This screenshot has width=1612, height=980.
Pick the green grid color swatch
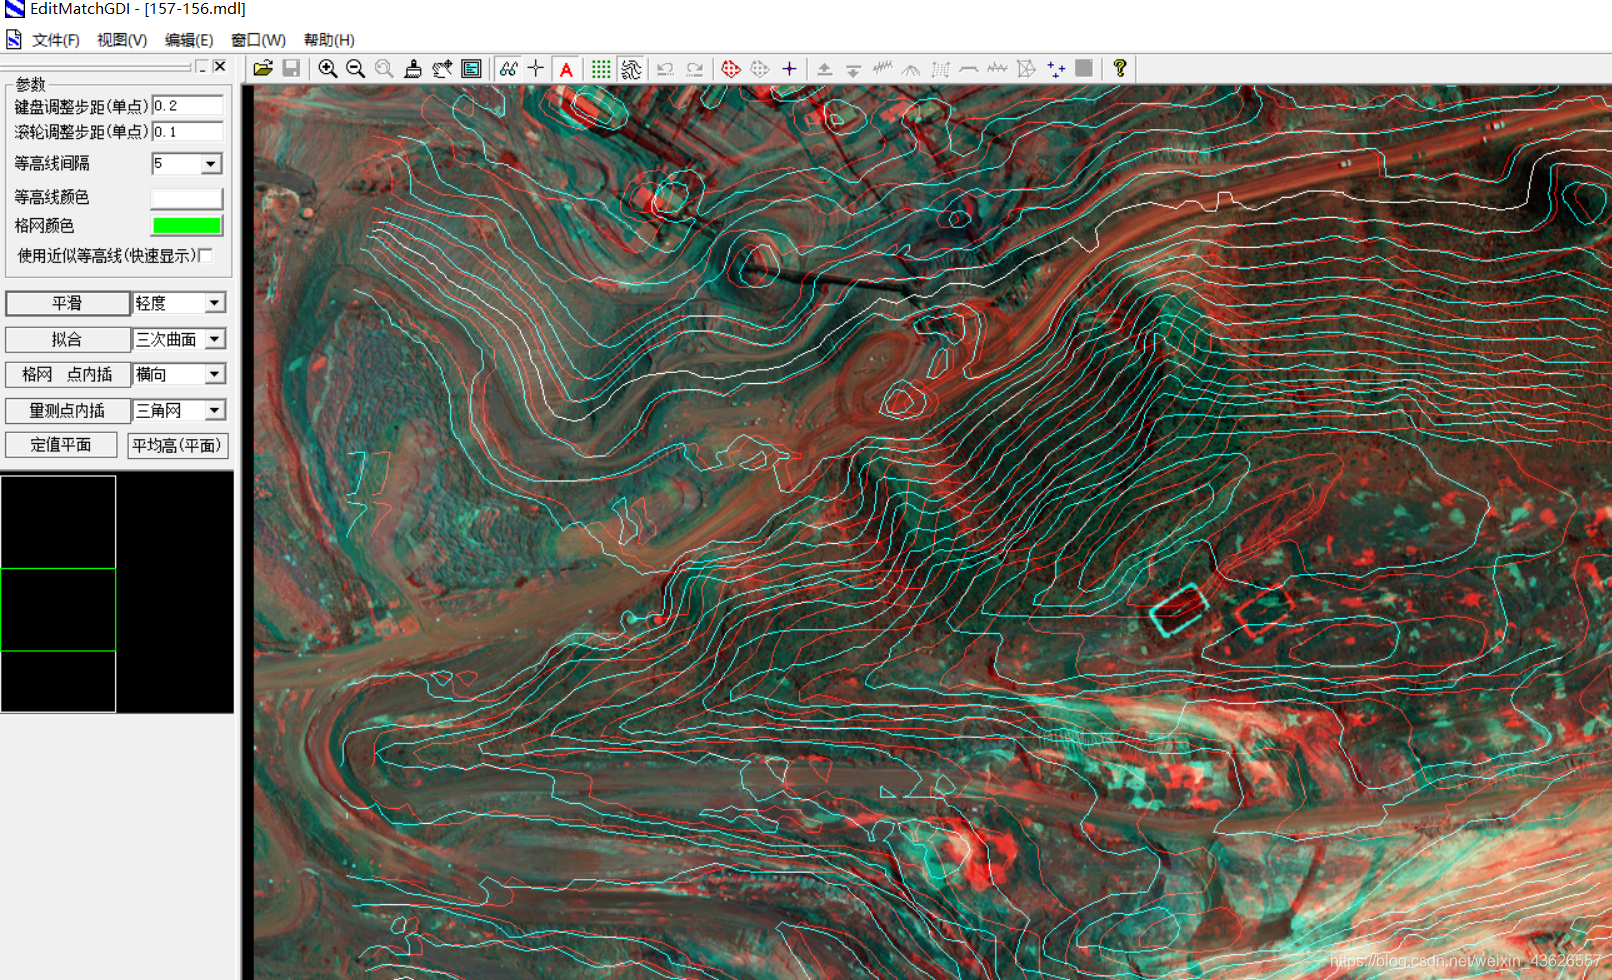[x=186, y=226]
